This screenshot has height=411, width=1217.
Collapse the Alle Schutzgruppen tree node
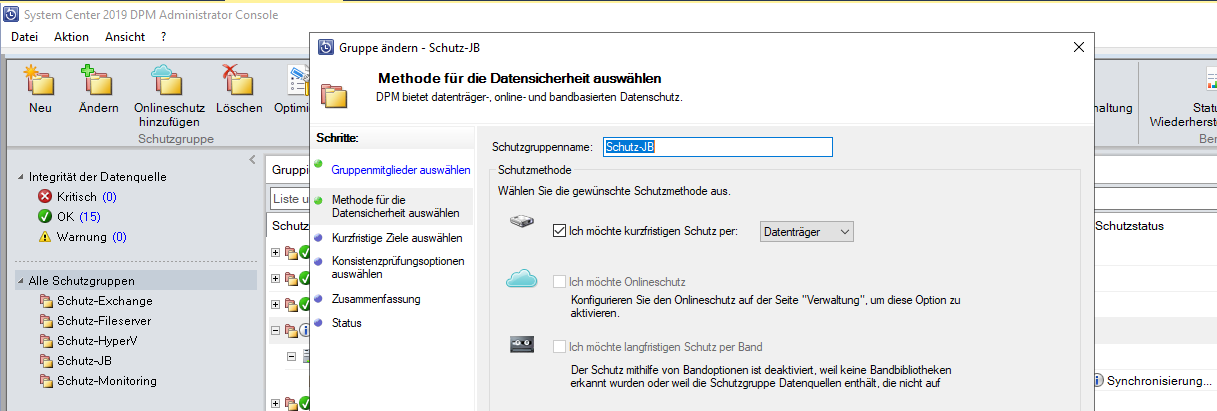point(22,281)
